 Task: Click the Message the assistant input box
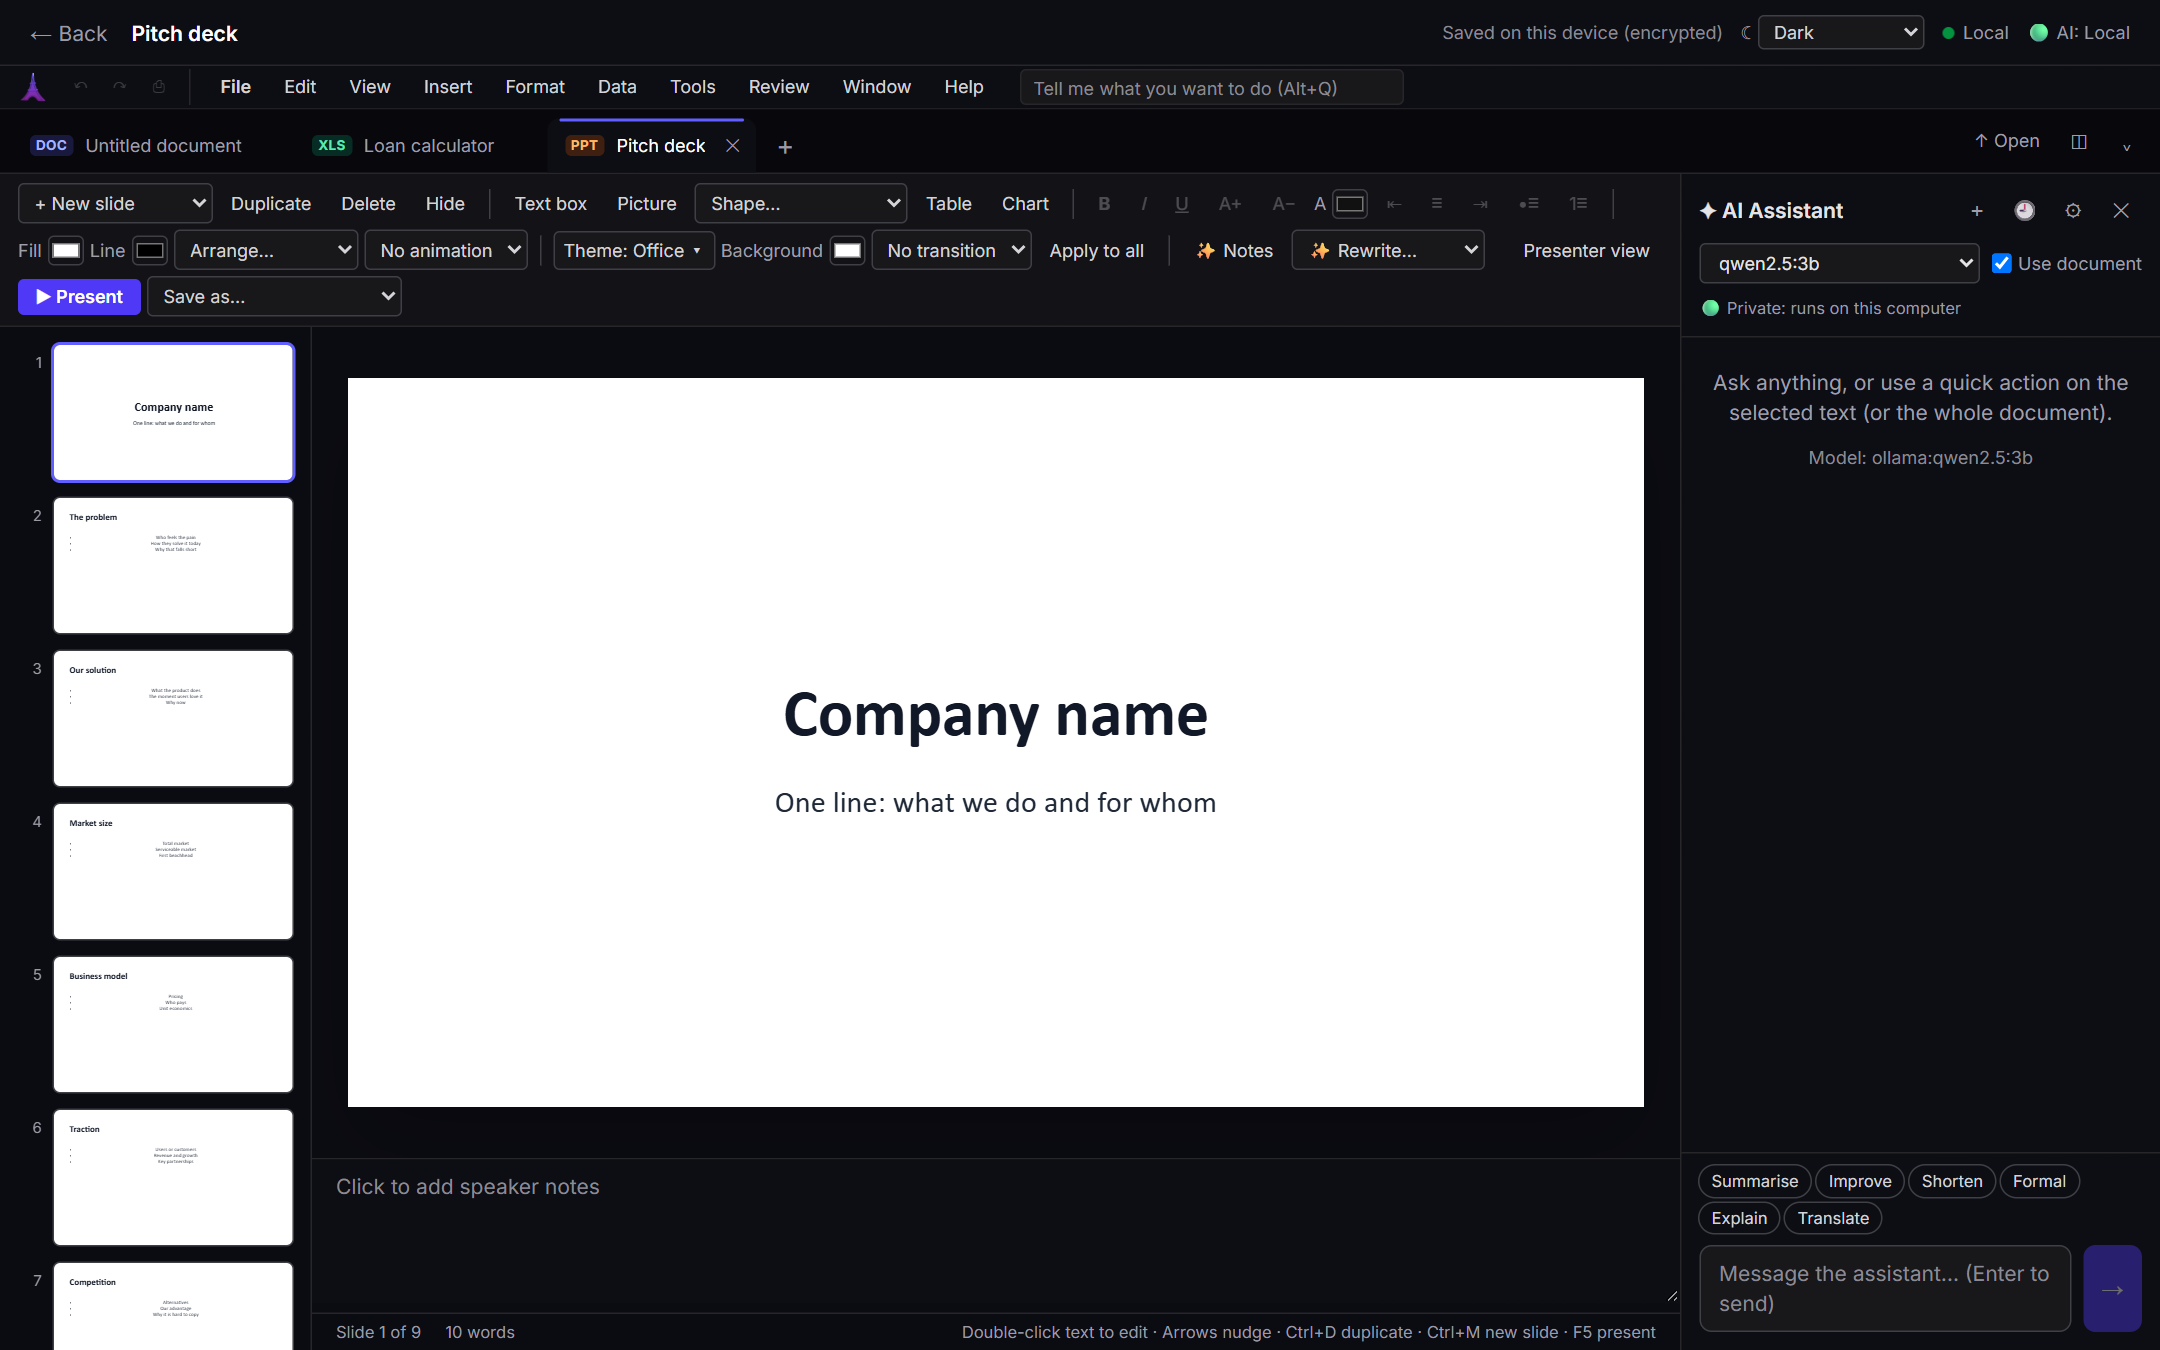click(1884, 1289)
